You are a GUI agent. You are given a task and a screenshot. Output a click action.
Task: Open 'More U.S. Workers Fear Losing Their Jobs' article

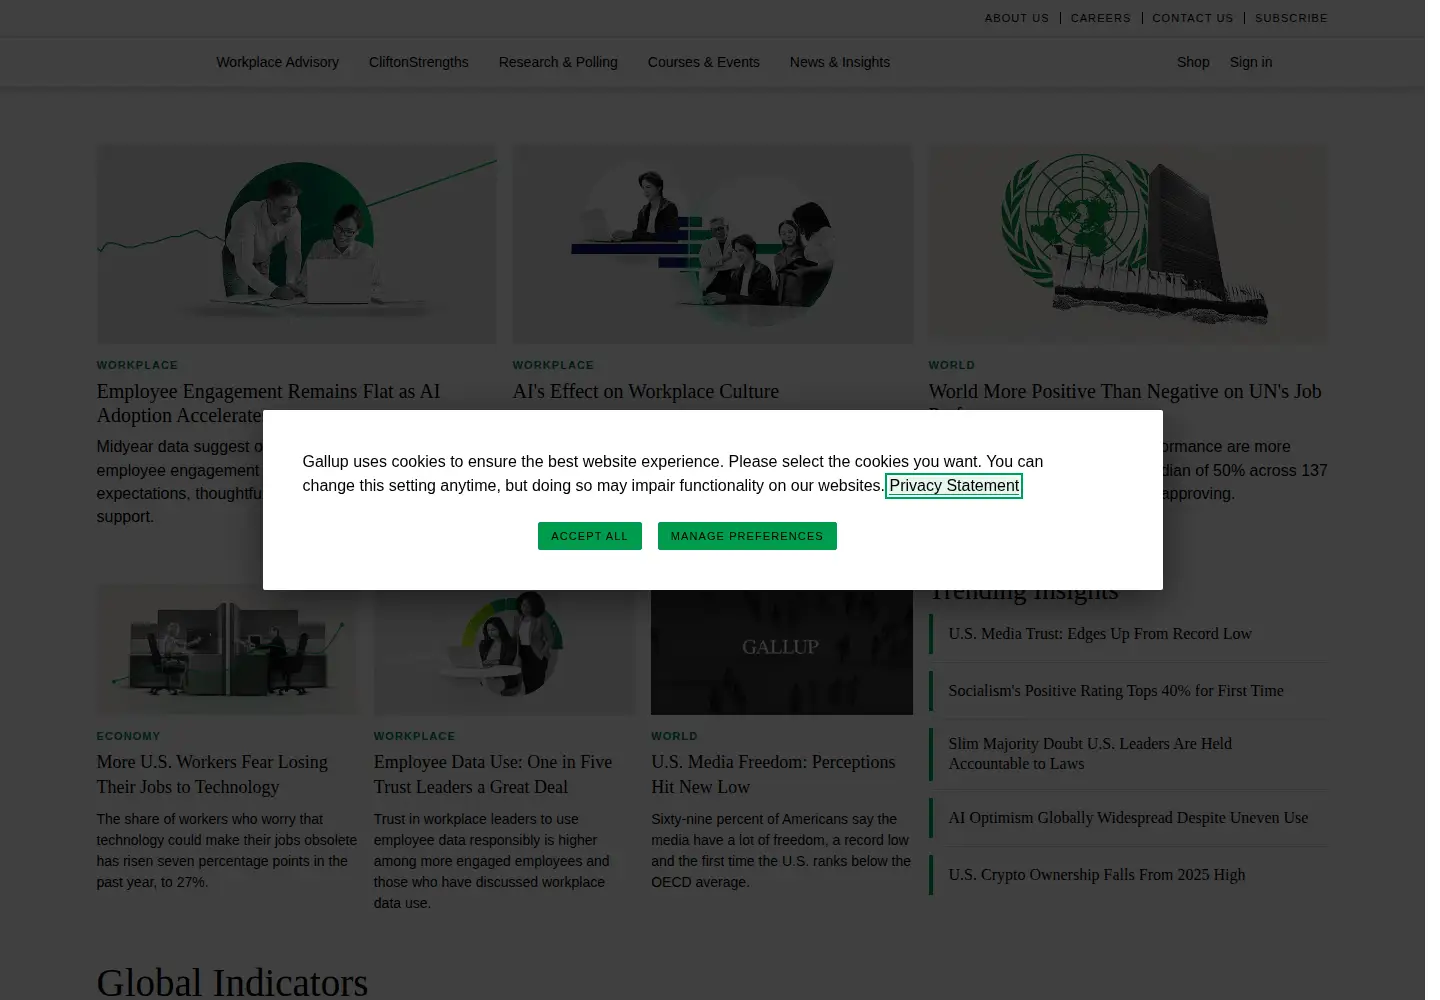[x=212, y=775]
